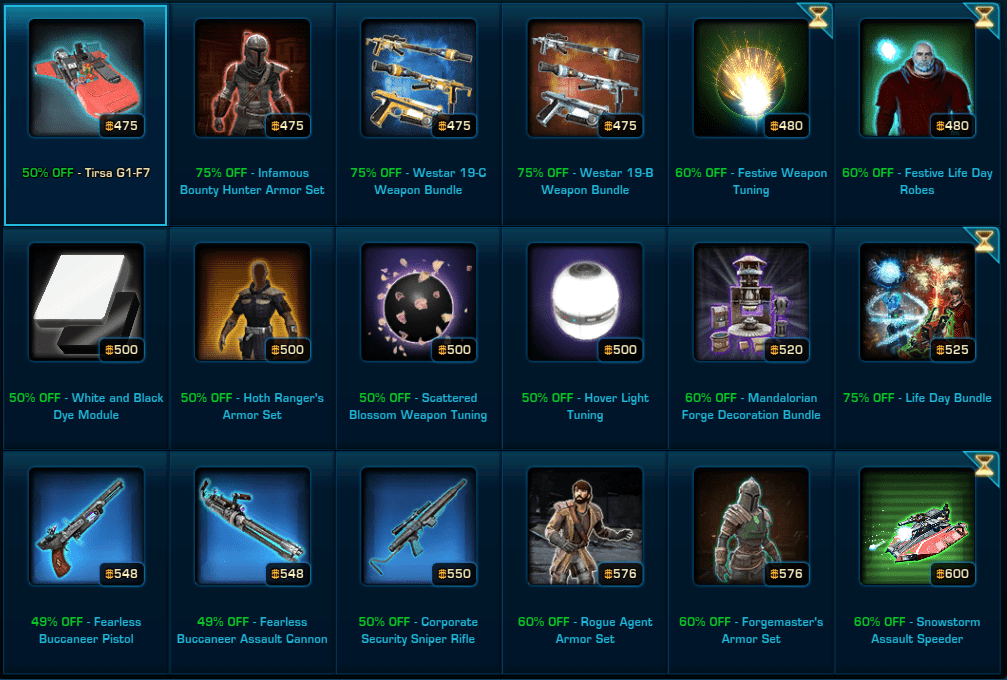
Task: Select the Festive Weapon Tuning icon
Action: (751, 78)
